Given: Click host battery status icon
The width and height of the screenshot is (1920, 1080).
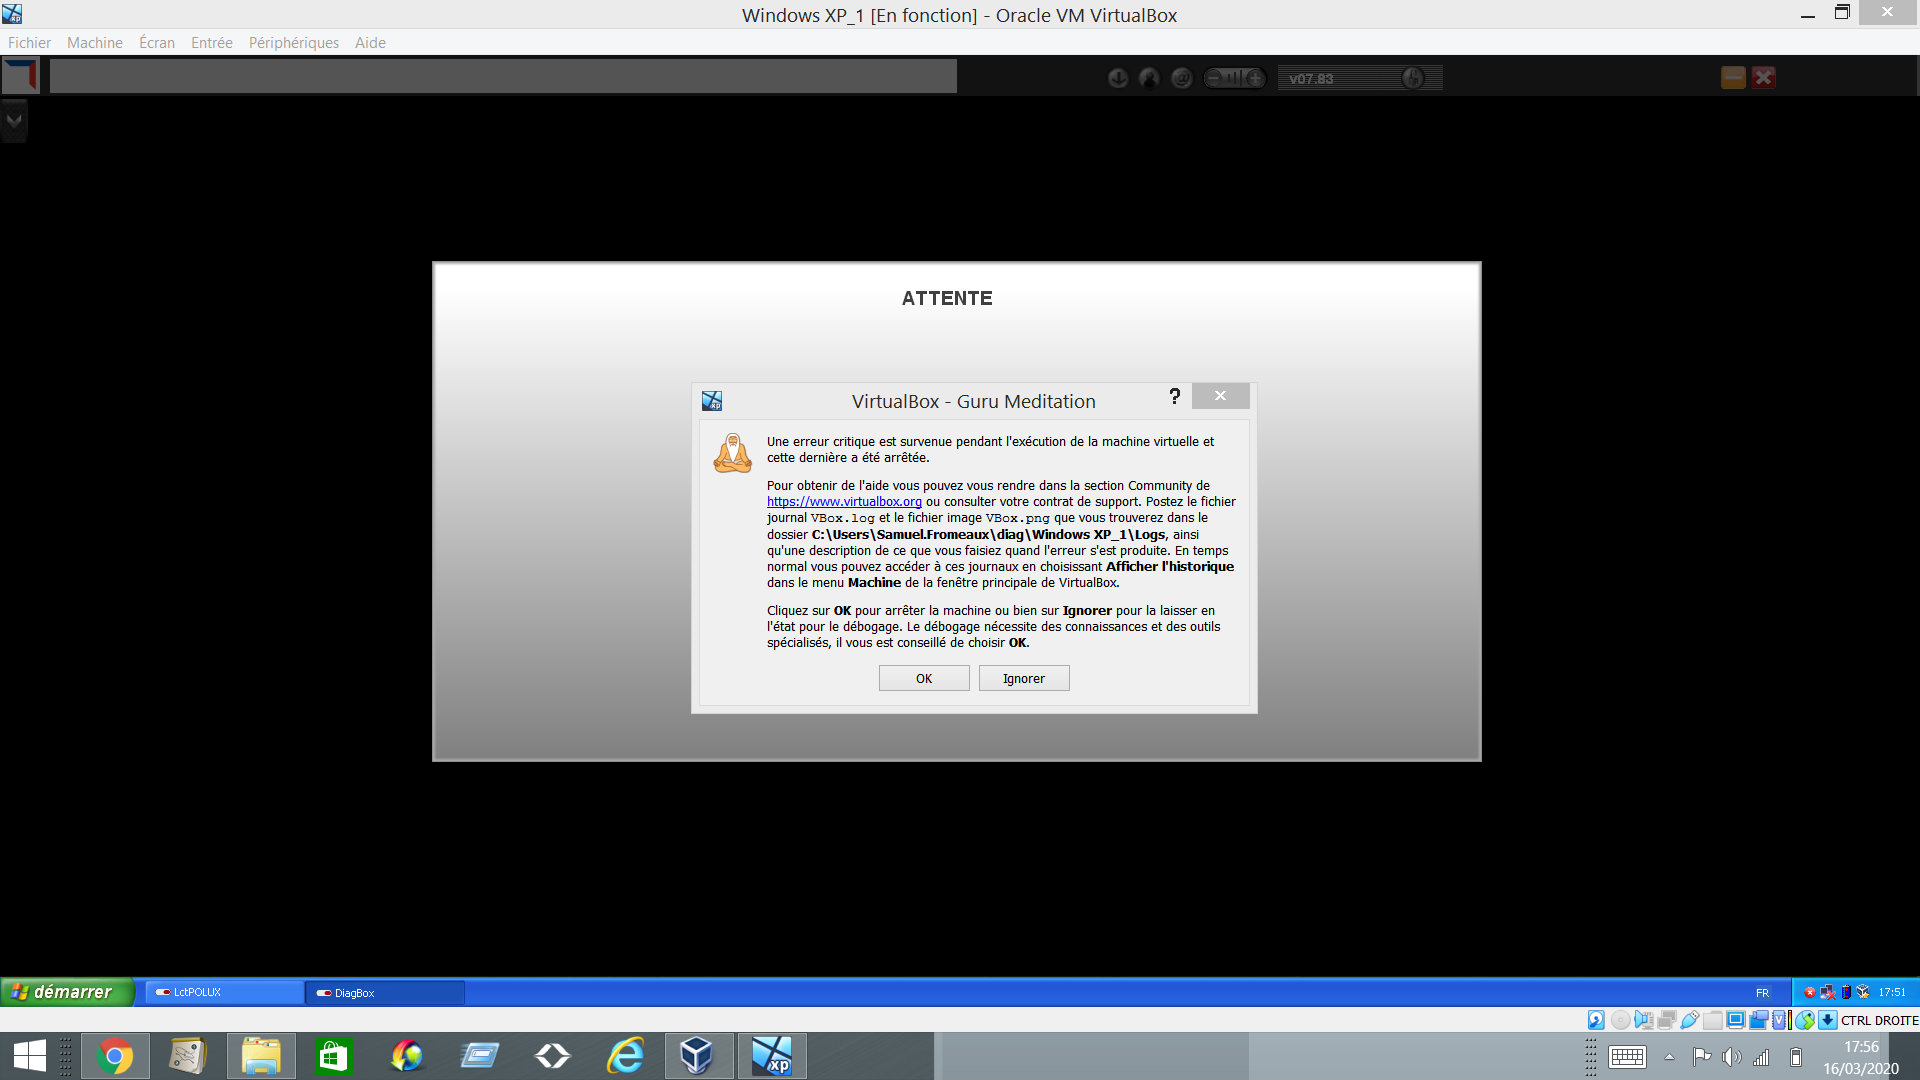Looking at the screenshot, I should click(x=1796, y=1057).
